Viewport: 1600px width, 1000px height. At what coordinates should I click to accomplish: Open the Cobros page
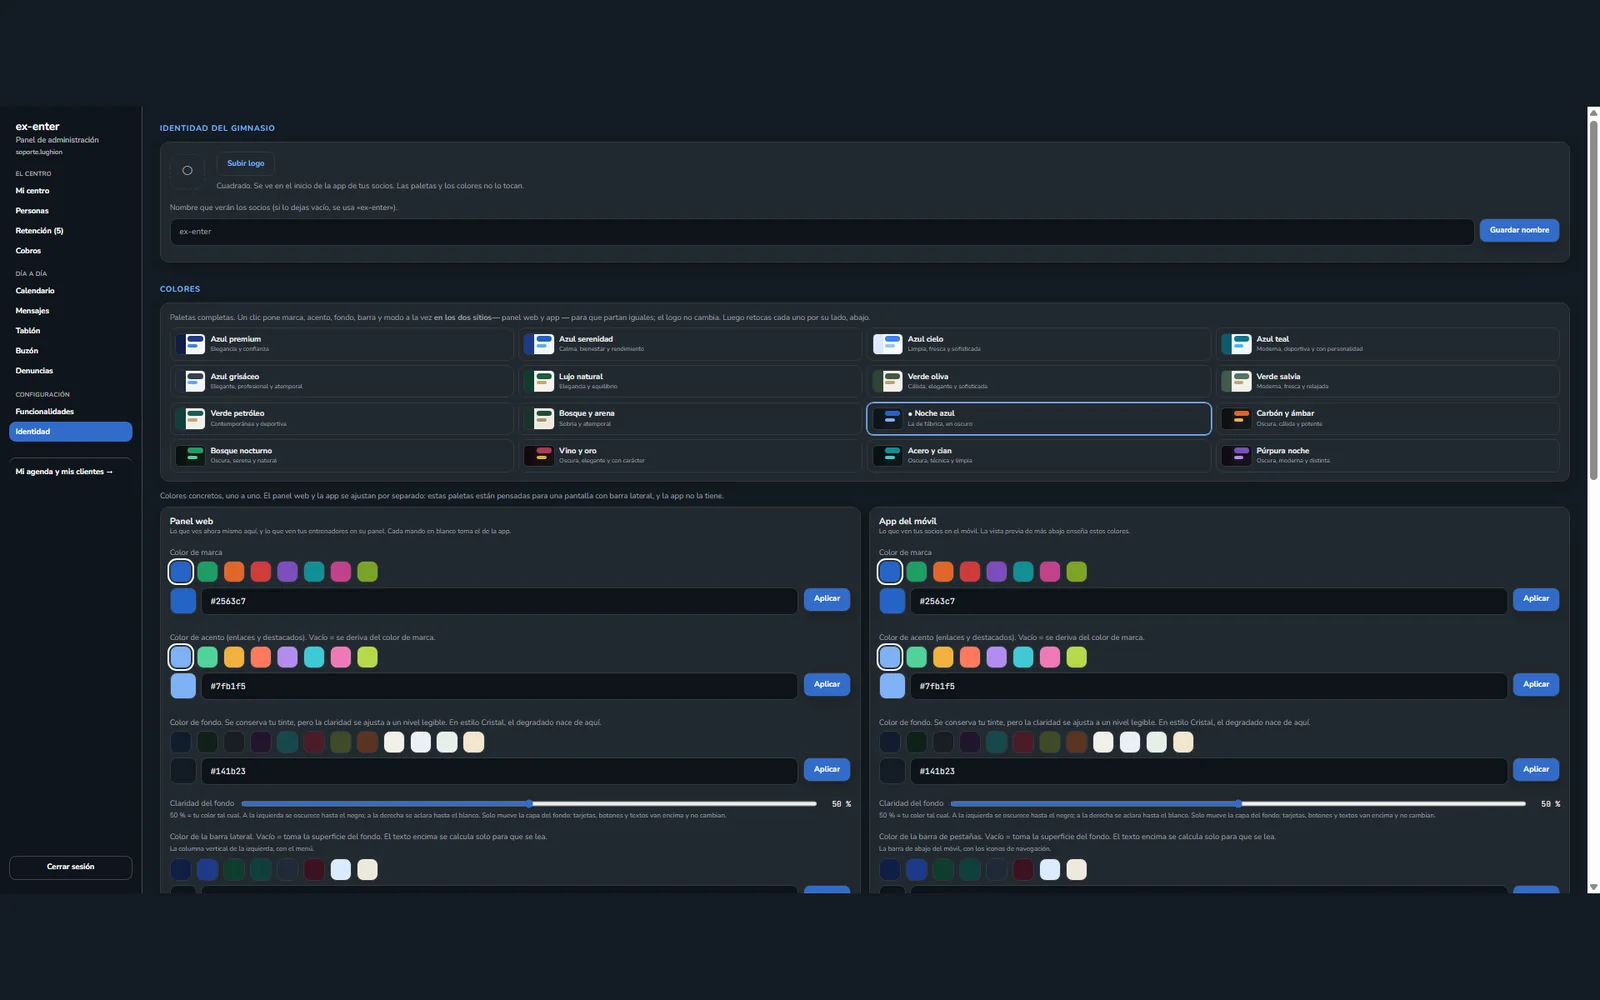(x=70, y=251)
